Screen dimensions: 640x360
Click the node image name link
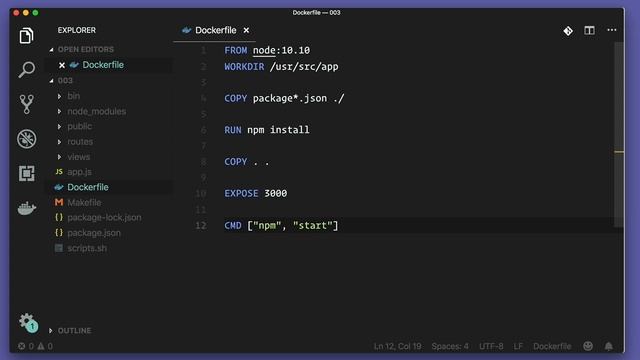pyautogui.click(x=264, y=50)
